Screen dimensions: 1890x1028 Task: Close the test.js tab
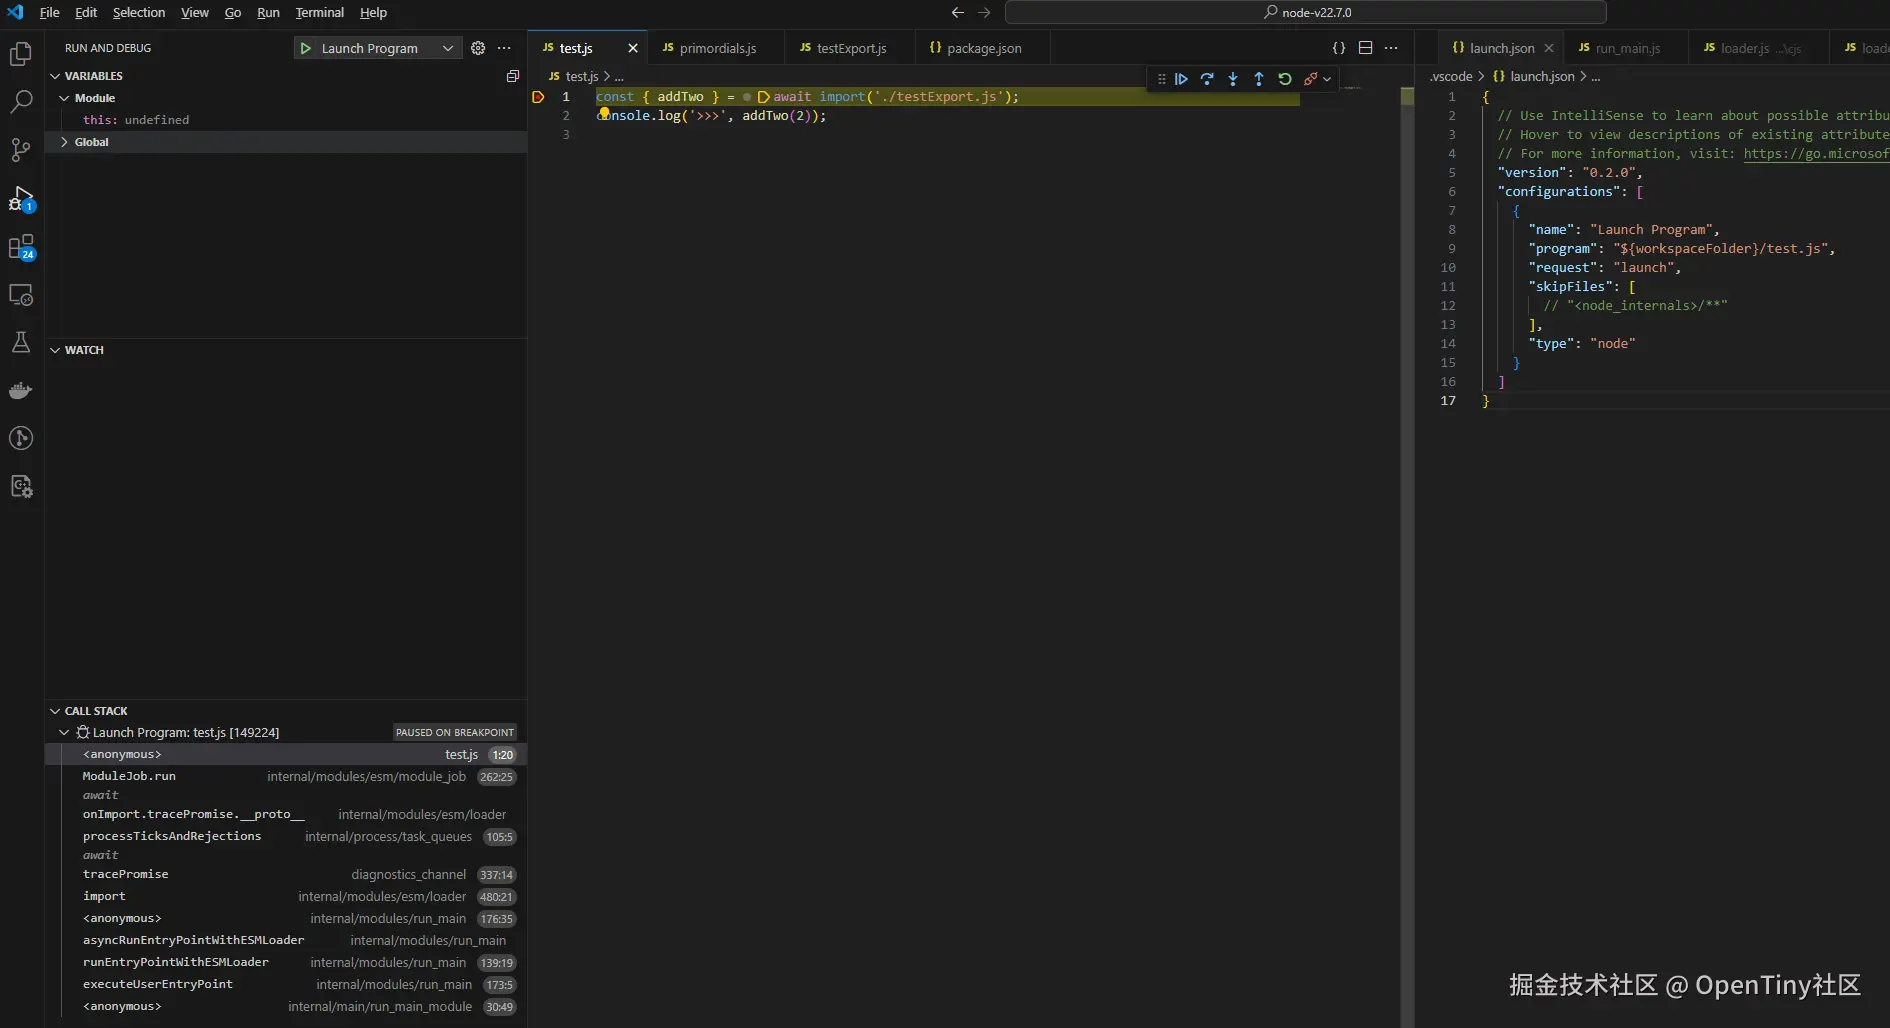click(x=632, y=48)
